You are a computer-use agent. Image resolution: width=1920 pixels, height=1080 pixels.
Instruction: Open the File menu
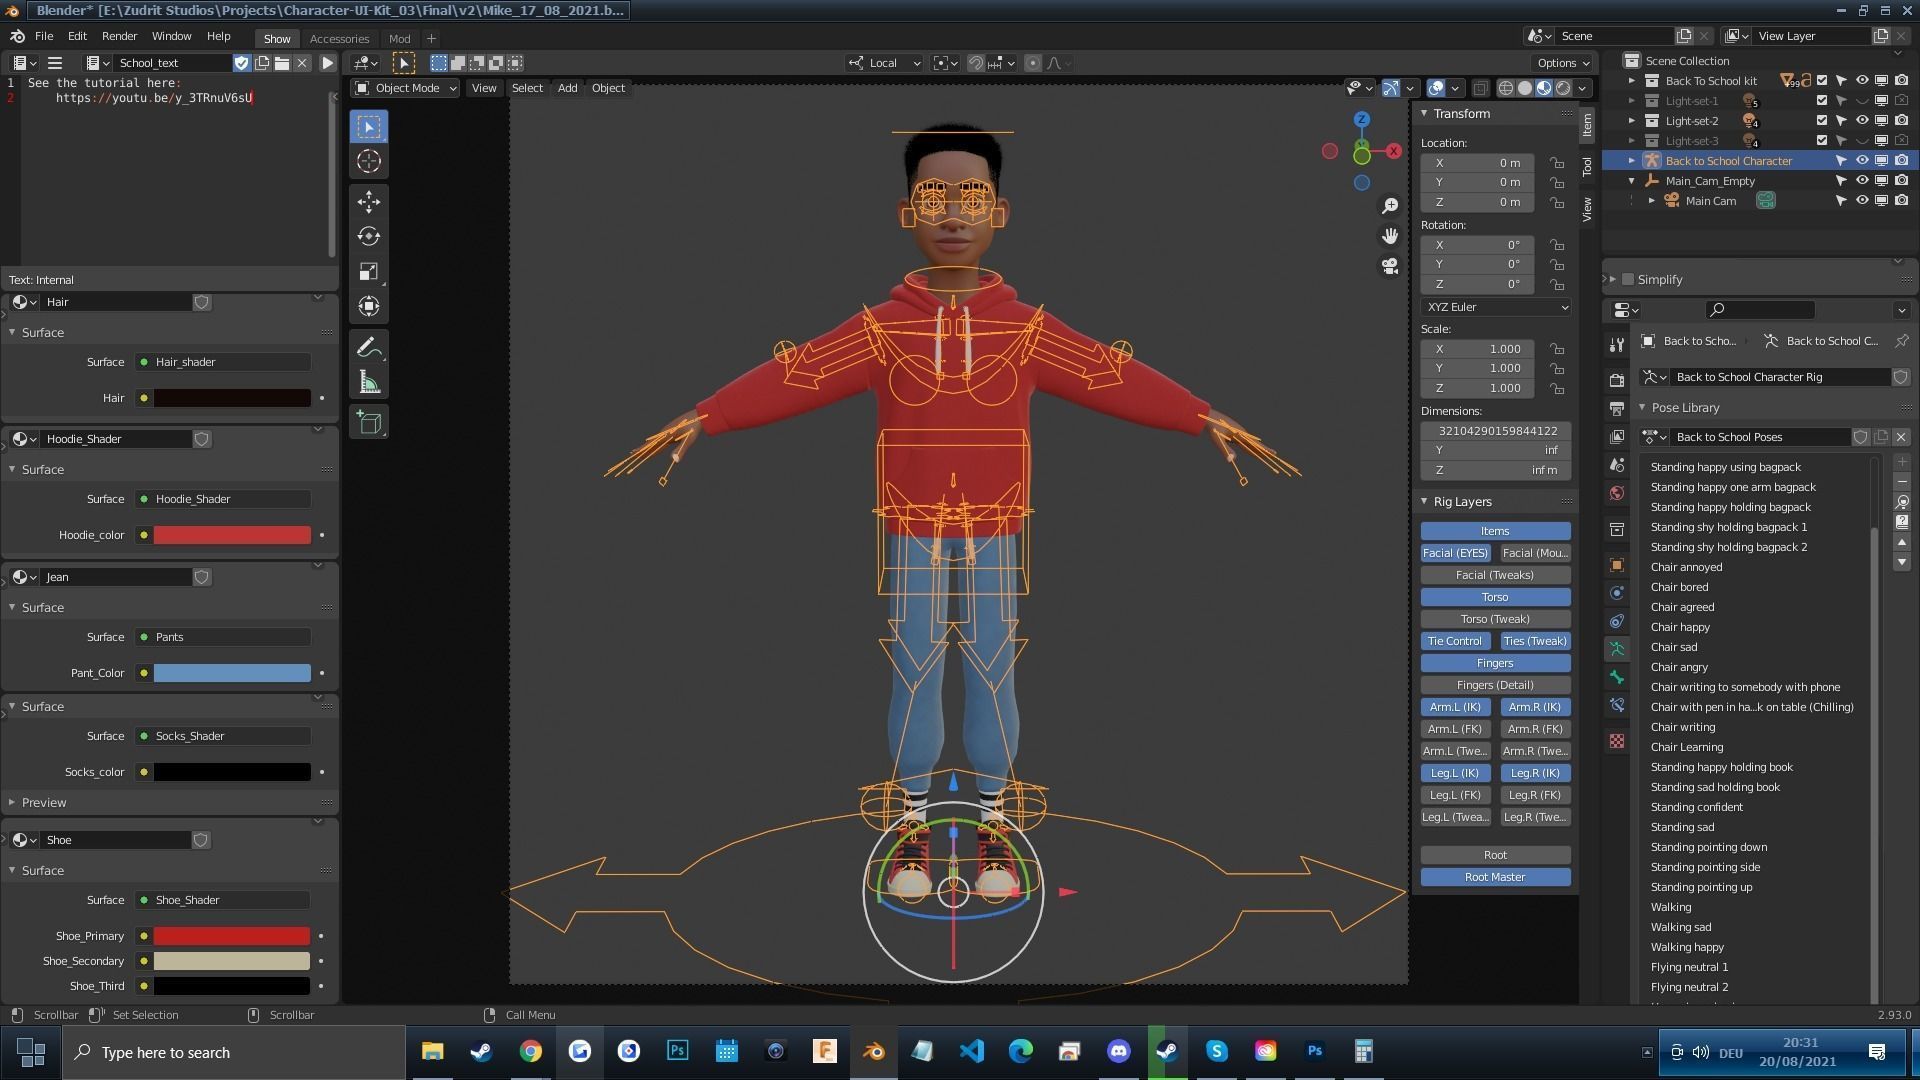(x=44, y=36)
